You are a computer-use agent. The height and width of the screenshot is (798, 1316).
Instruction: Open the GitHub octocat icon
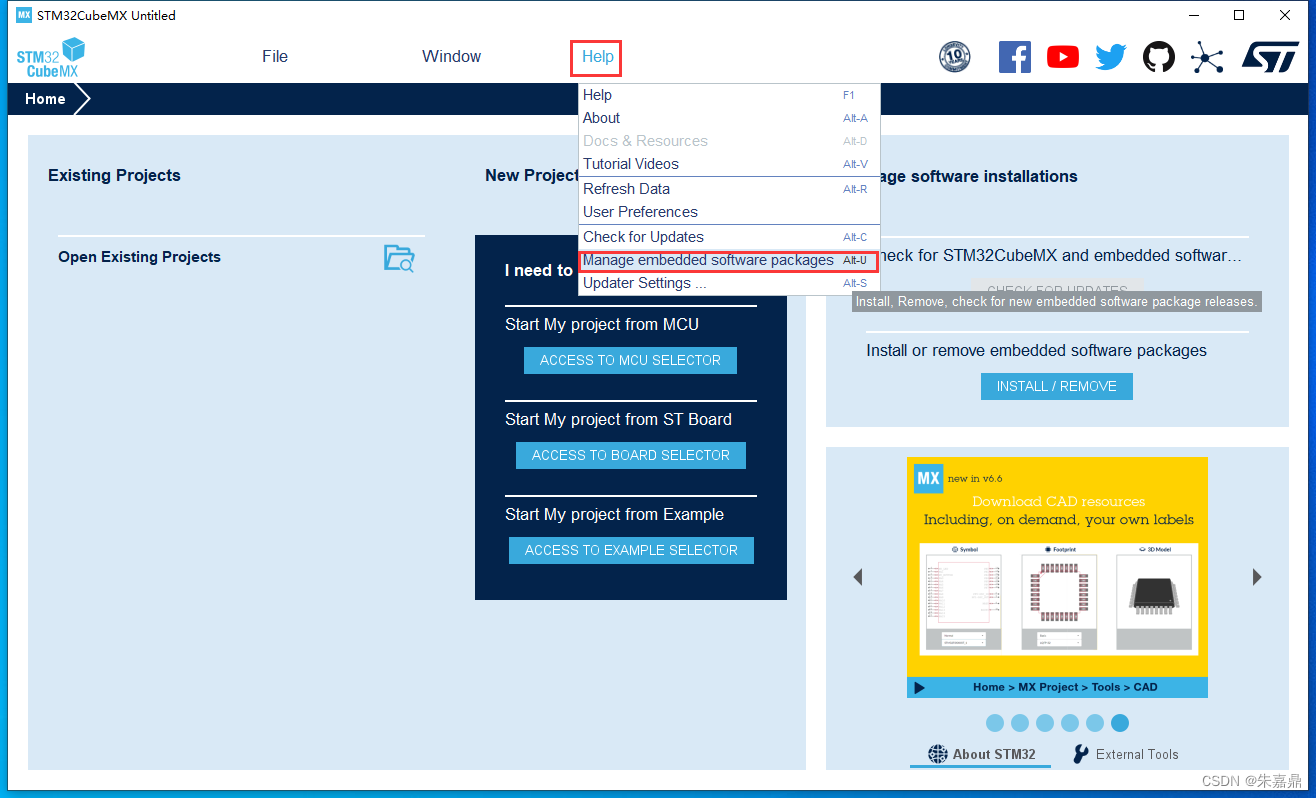[x=1159, y=57]
